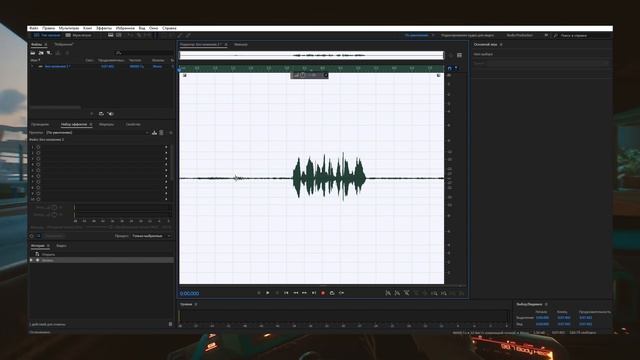
Task: Click the HUD volume adjustment knob
Action: pyautogui.click(x=303, y=75)
